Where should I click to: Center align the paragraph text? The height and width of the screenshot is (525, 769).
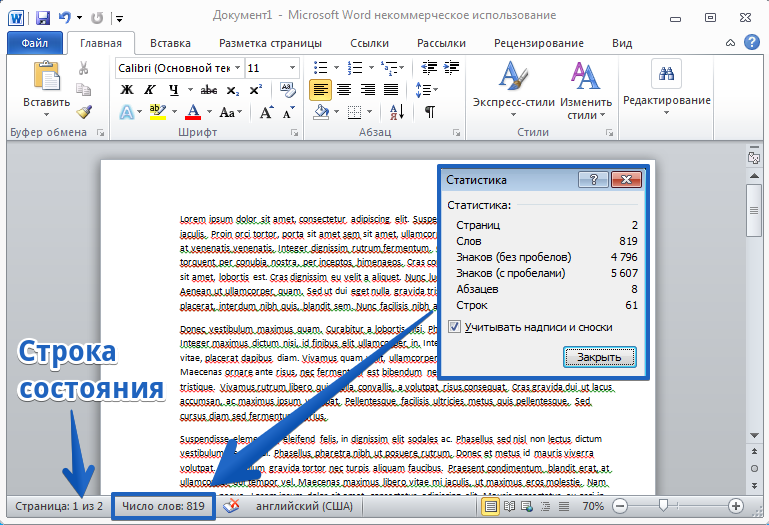pyautogui.click(x=344, y=90)
